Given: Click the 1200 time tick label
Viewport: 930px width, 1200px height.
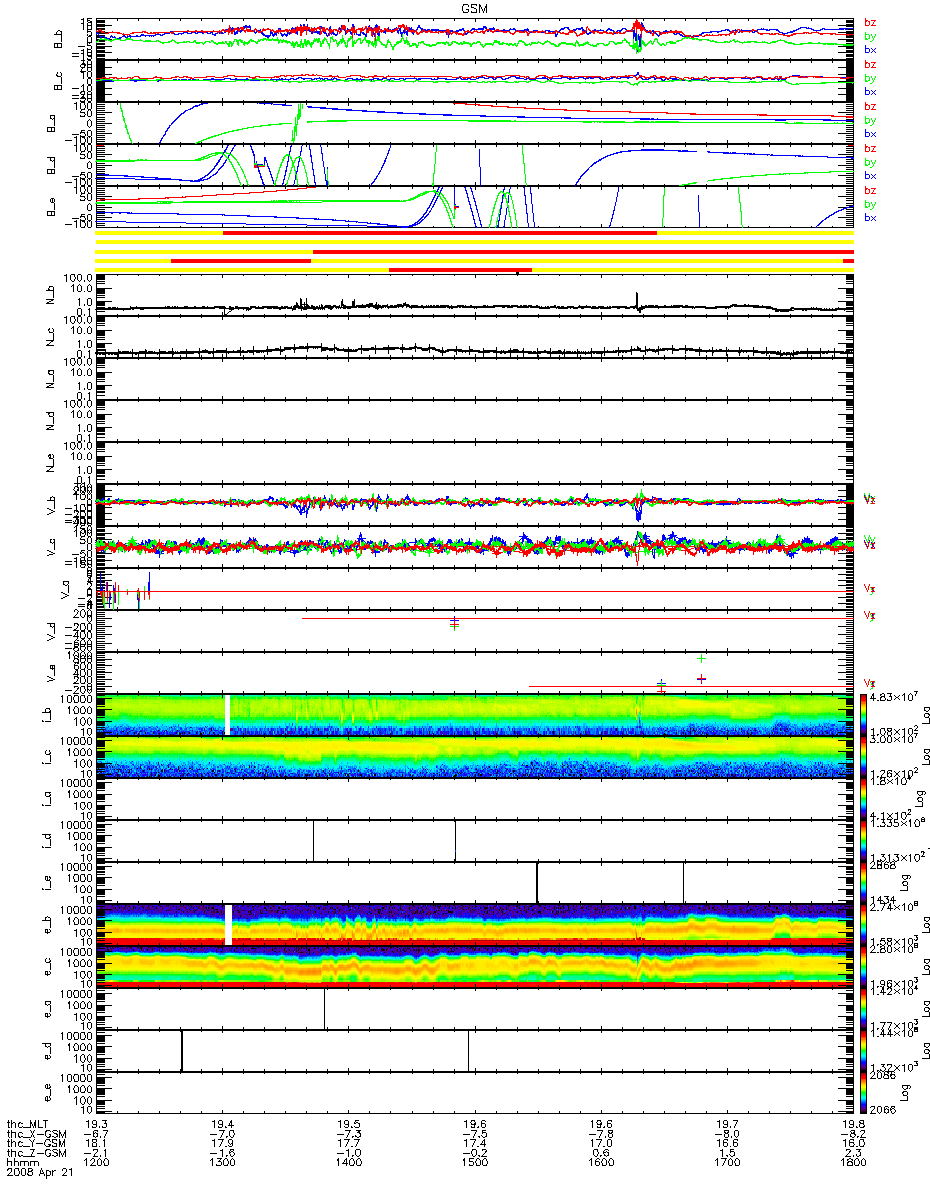Looking at the screenshot, I should (x=97, y=1163).
